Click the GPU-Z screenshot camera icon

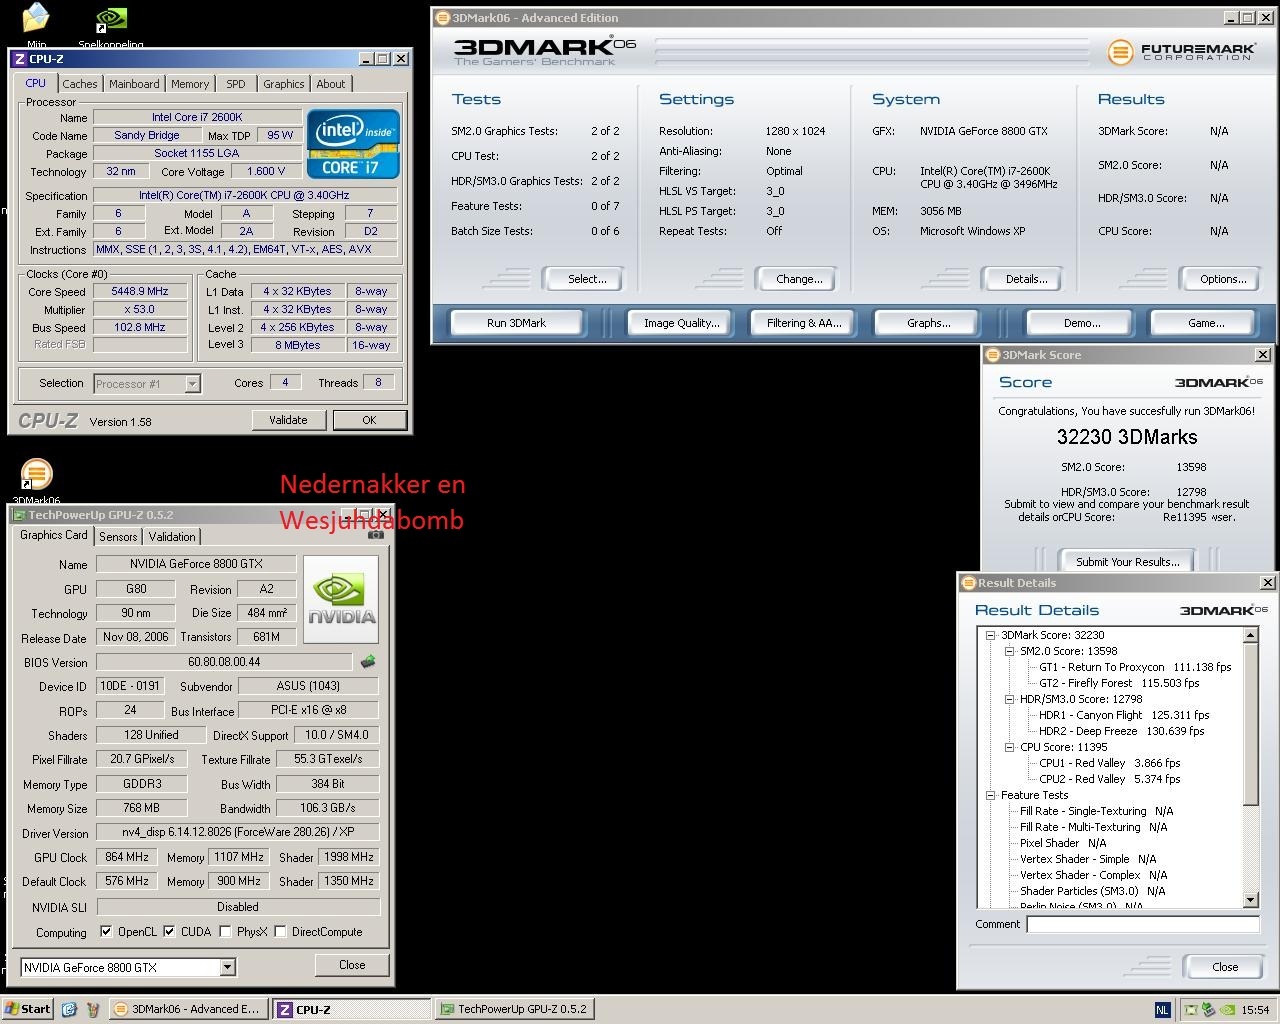pyautogui.click(x=376, y=535)
